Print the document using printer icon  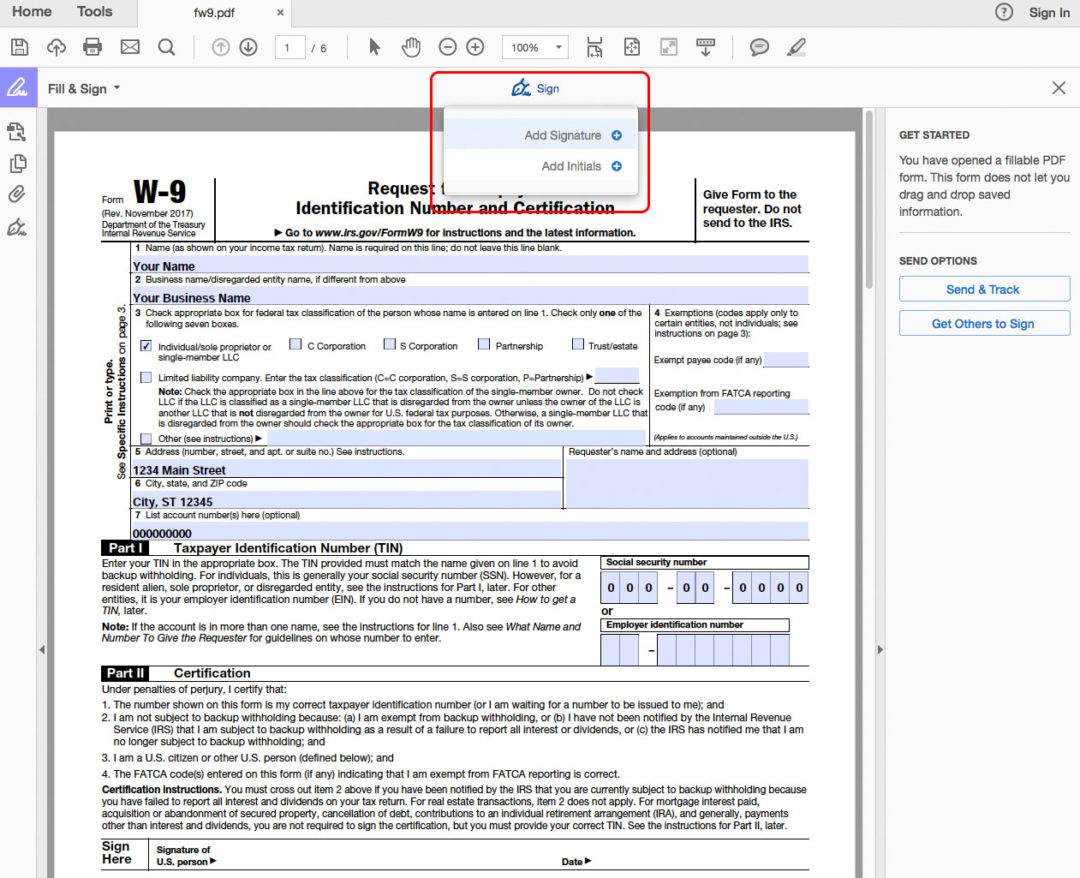92,47
